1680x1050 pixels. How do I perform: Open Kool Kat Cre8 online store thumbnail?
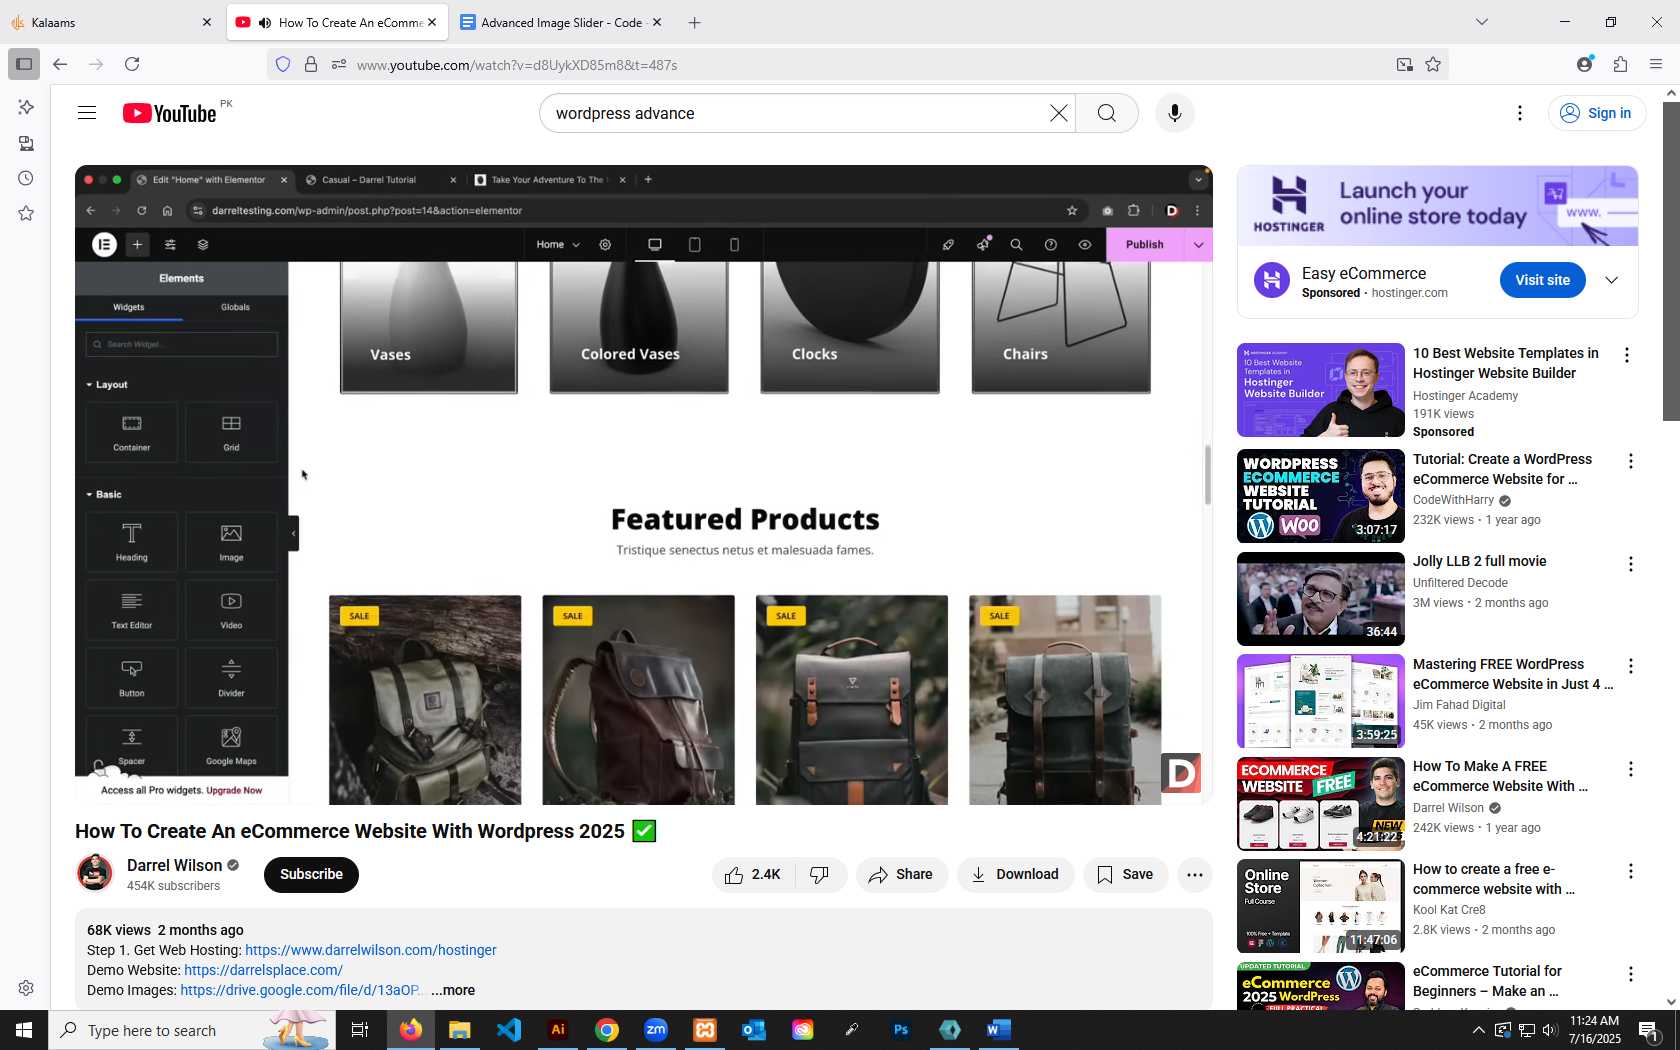pos(1321,906)
